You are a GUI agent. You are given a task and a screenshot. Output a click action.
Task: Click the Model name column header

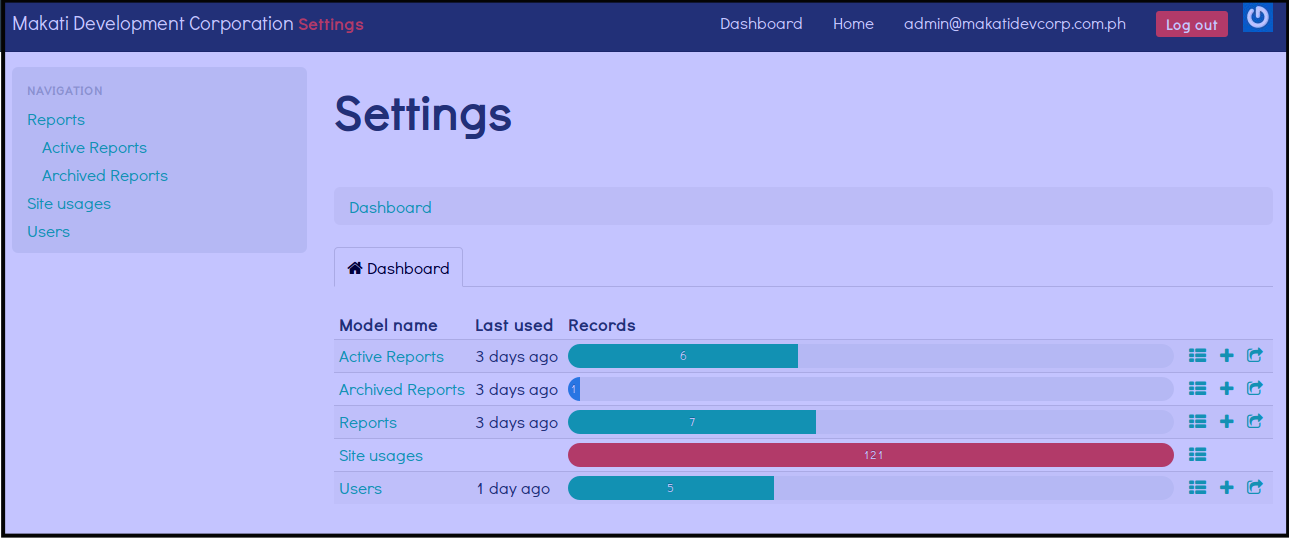[x=388, y=325]
